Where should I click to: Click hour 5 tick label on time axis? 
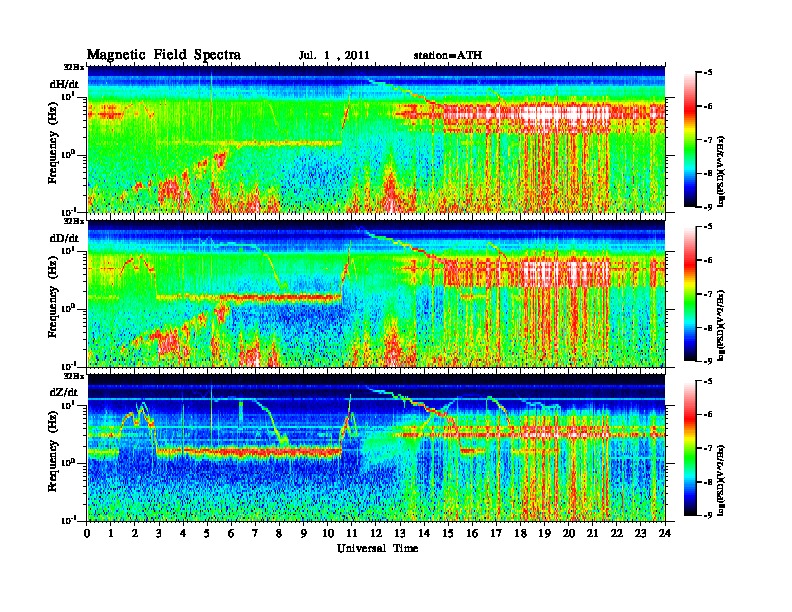pyautogui.click(x=208, y=533)
